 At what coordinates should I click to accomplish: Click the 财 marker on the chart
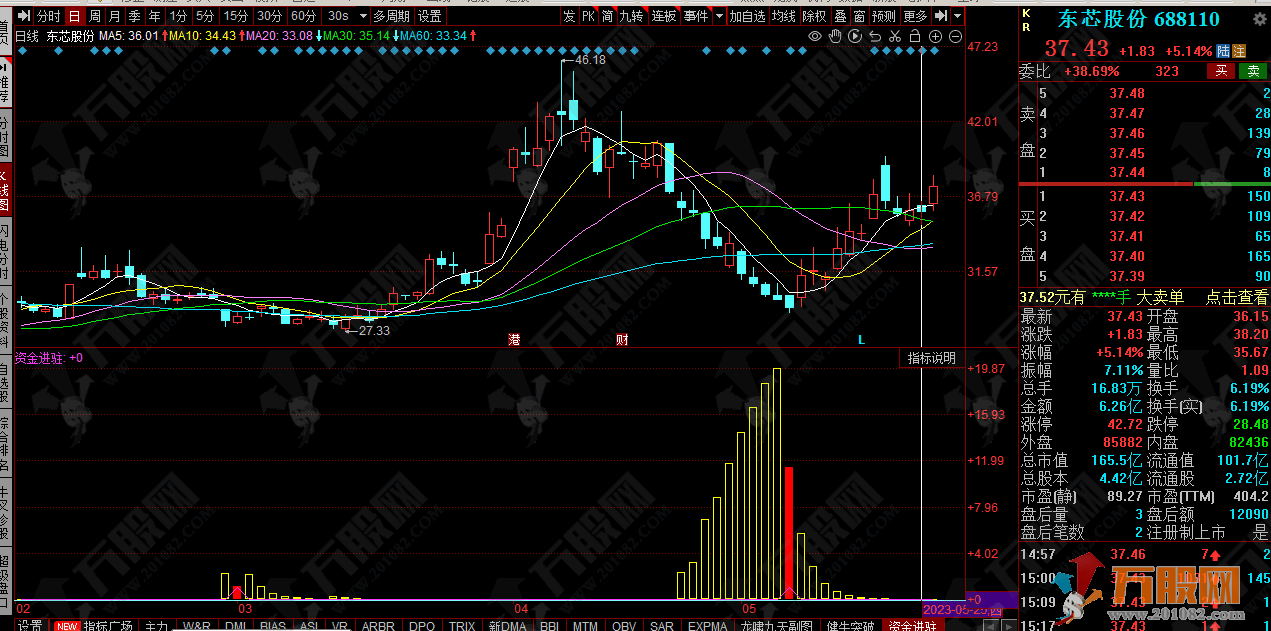click(622, 339)
